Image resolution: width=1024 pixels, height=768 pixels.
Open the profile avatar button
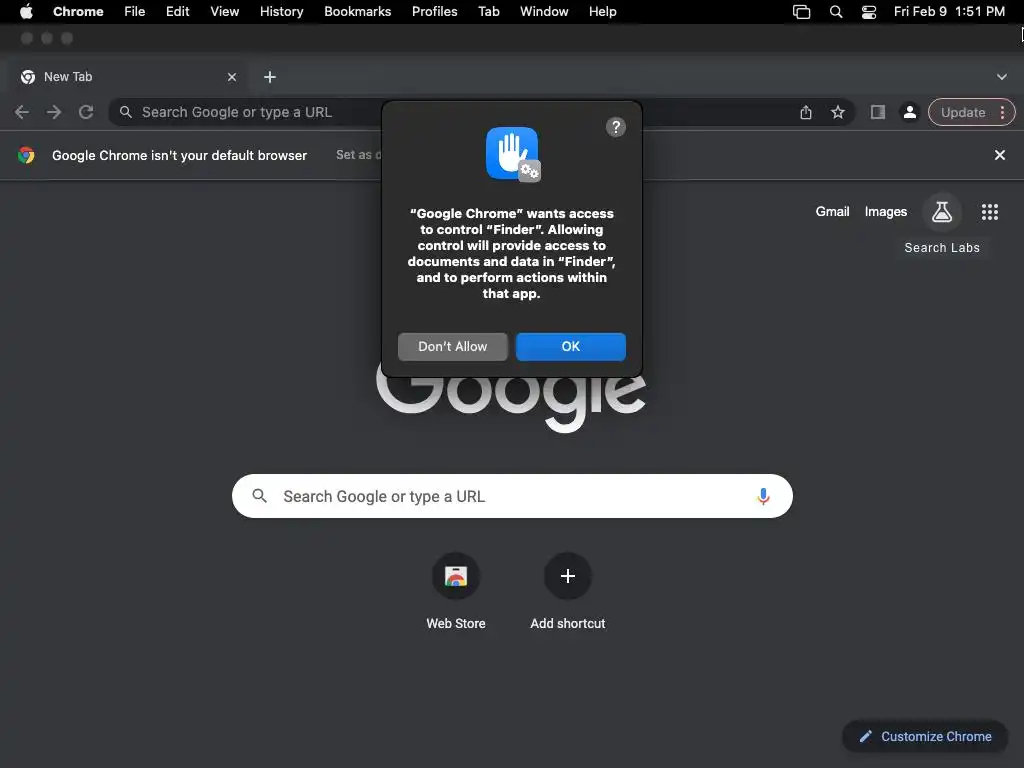pyautogui.click(x=909, y=112)
